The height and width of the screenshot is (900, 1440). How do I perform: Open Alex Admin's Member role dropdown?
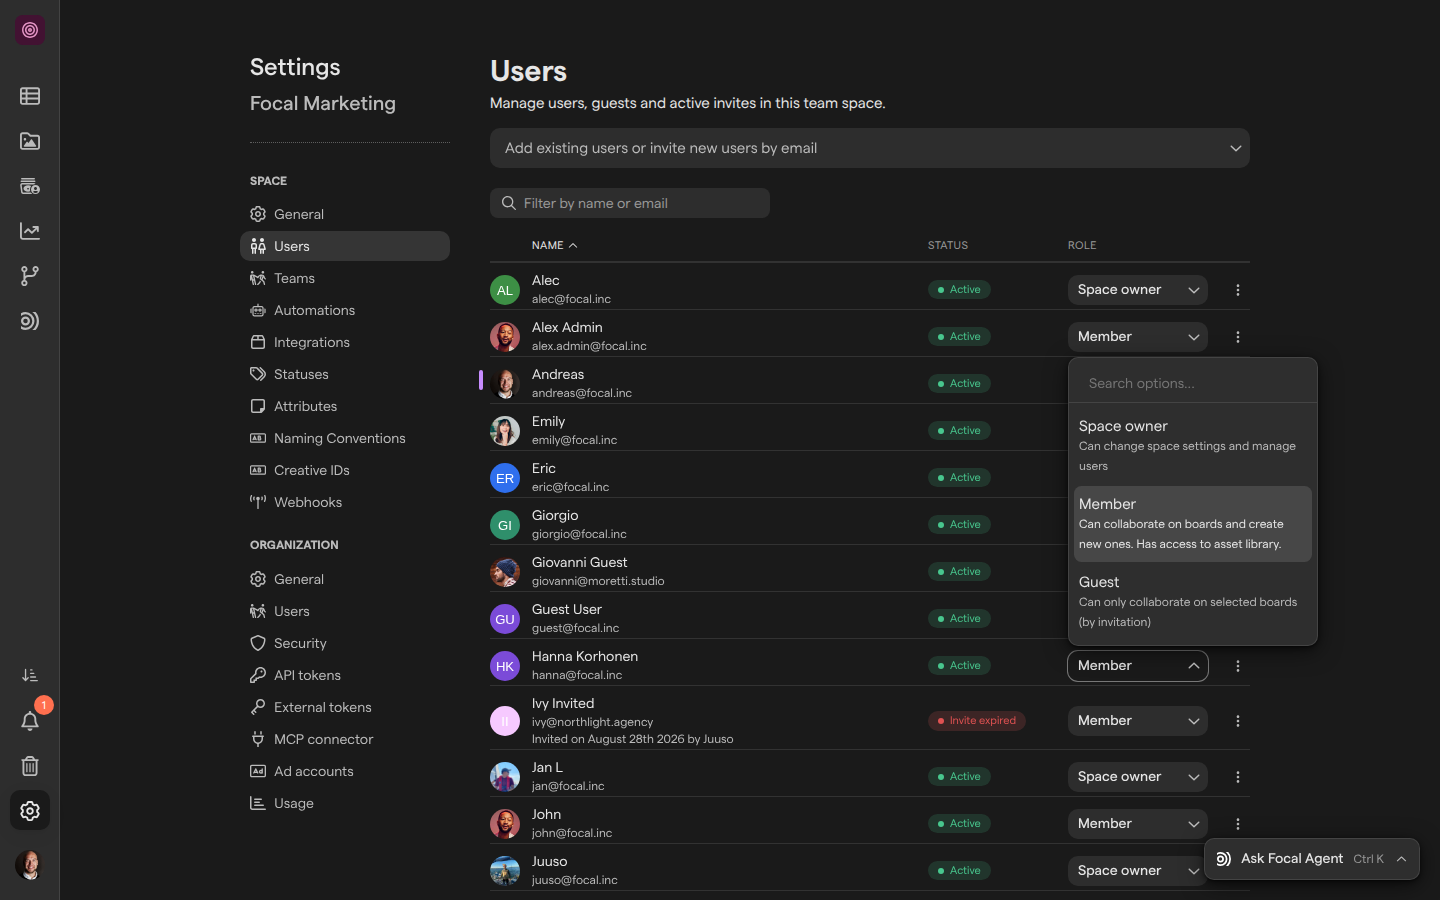pos(1138,337)
